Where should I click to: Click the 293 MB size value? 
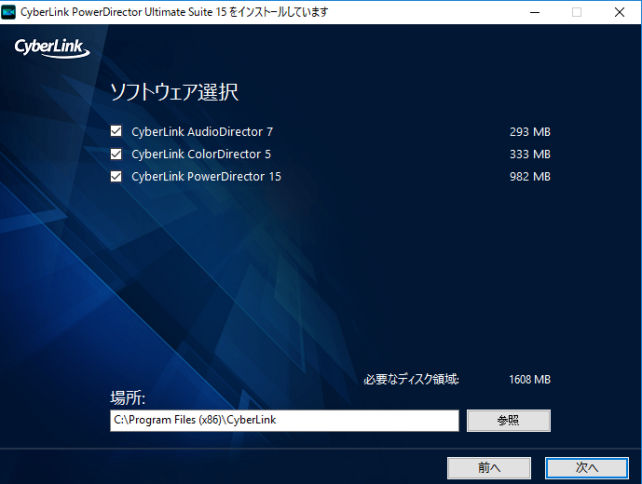tap(530, 132)
